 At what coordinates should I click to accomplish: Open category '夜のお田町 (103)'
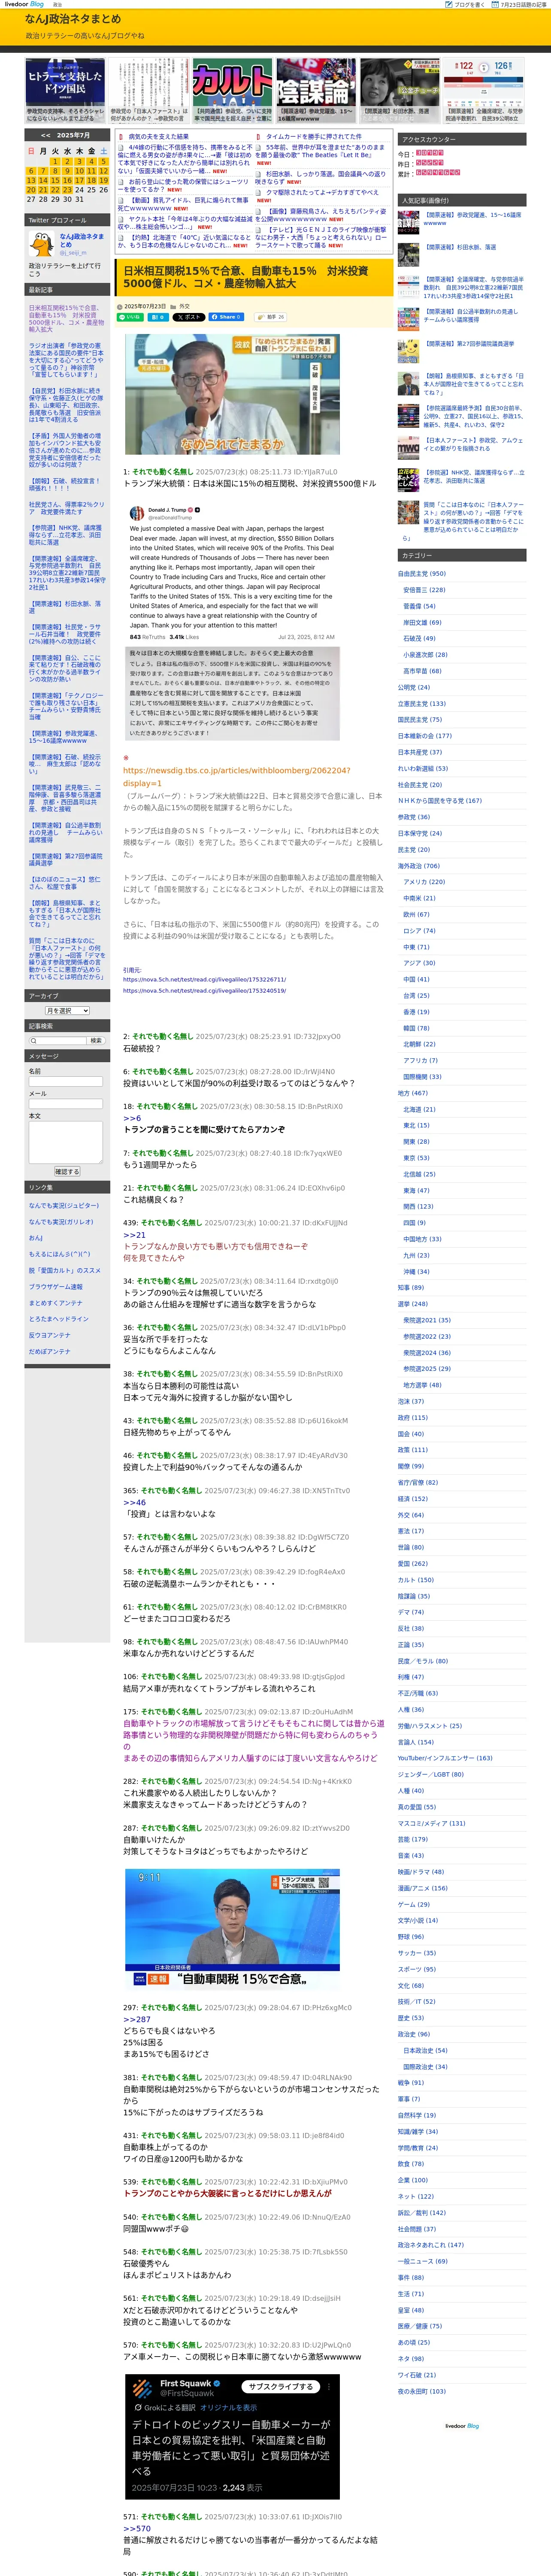[x=422, y=2391]
